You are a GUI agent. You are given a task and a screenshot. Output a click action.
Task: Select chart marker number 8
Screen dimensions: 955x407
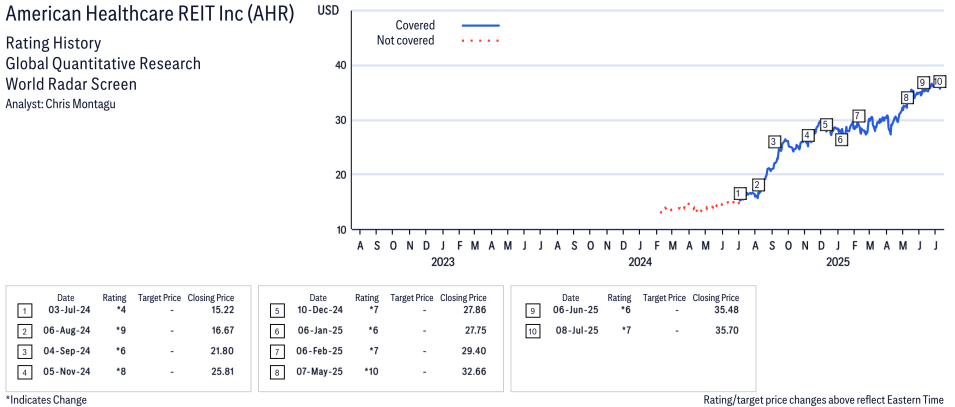(x=906, y=97)
